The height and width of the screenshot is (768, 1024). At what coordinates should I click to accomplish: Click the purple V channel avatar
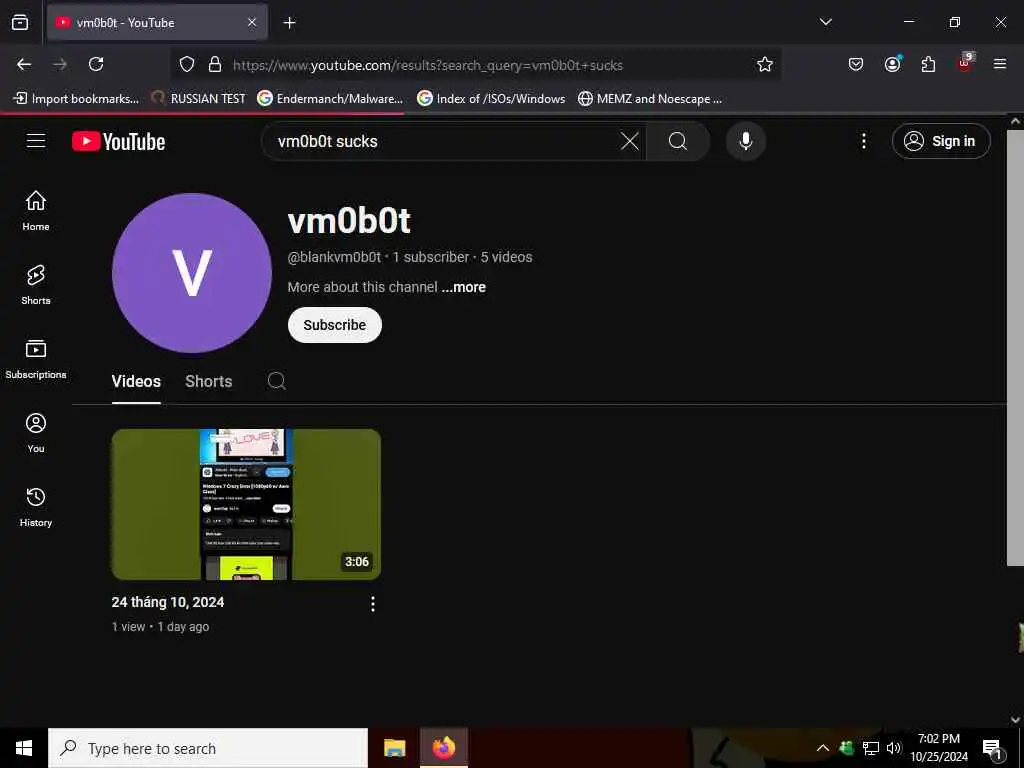point(192,273)
